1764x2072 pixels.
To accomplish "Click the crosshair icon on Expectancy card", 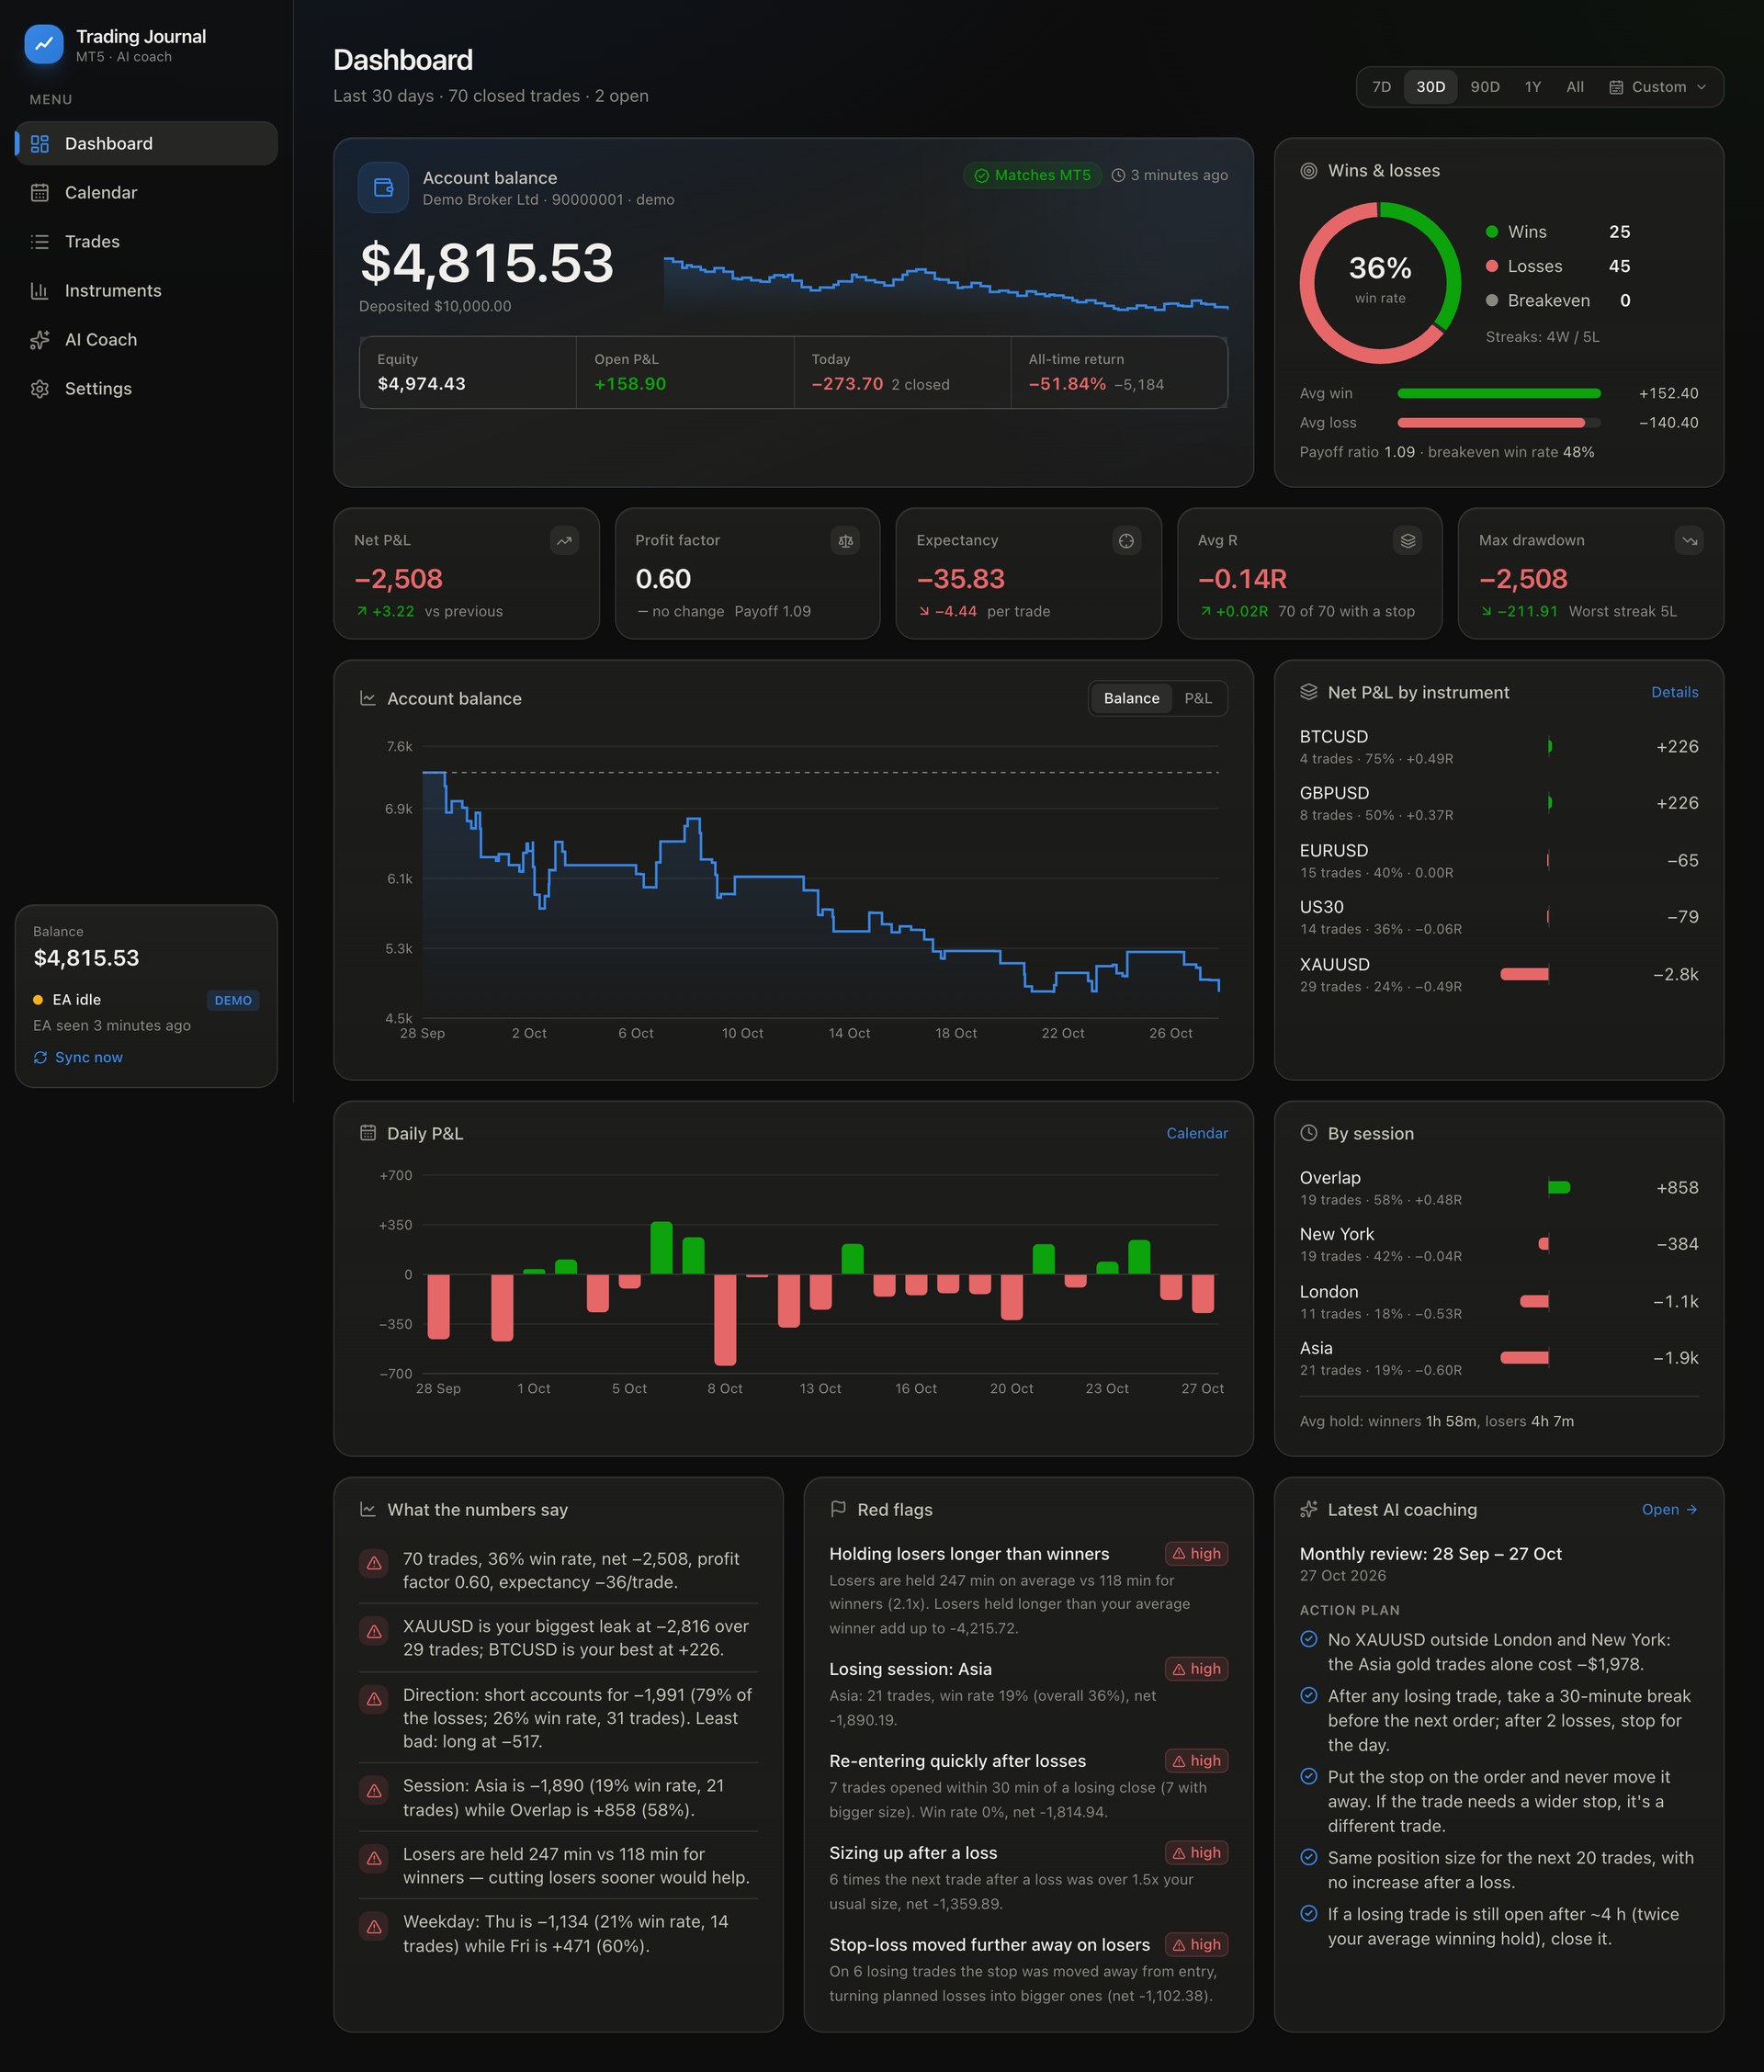I will click(x=1126, y=540).
